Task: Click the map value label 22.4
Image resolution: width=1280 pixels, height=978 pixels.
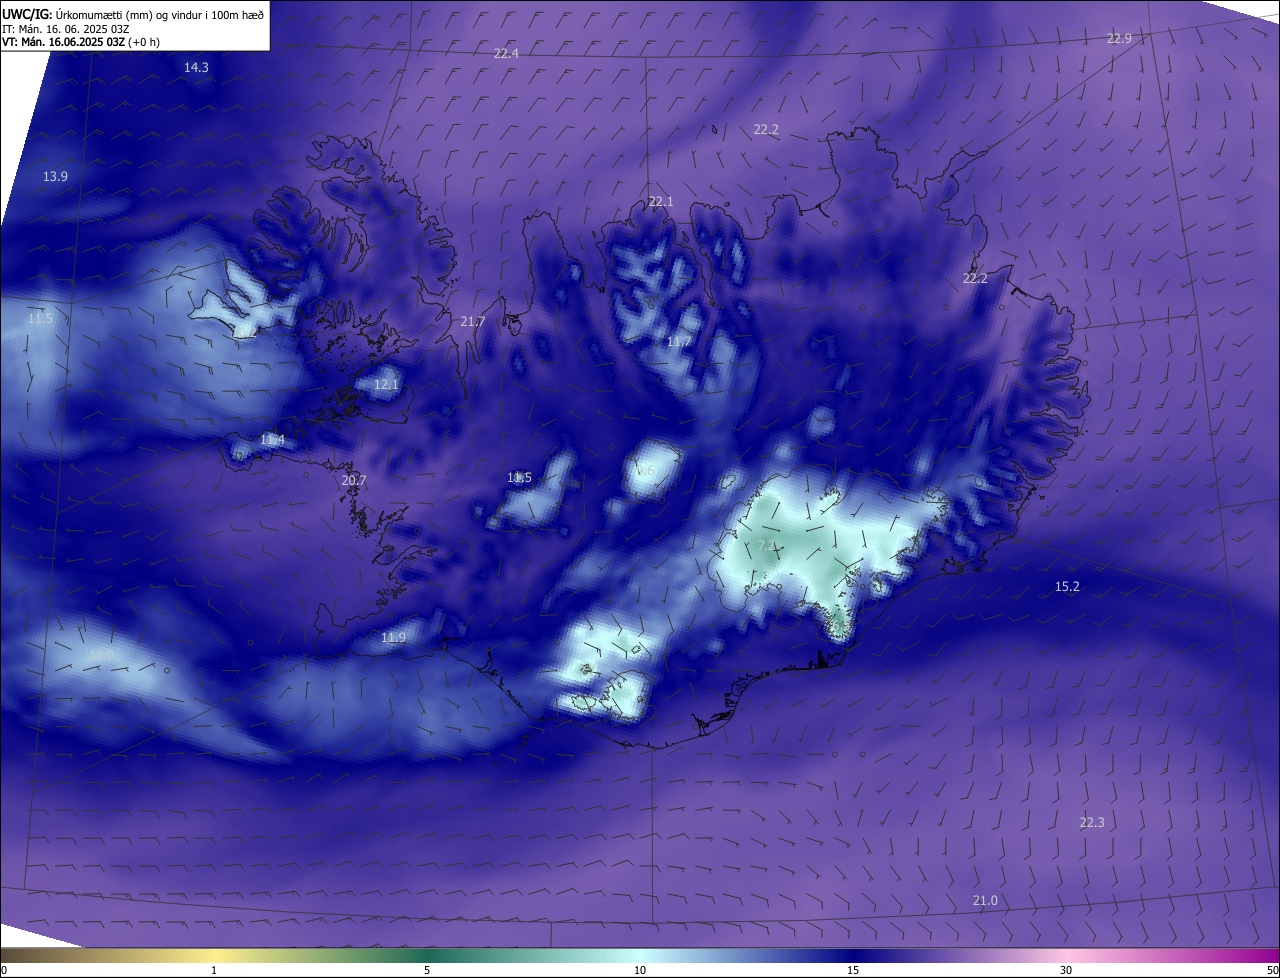Action: (506, 53)
